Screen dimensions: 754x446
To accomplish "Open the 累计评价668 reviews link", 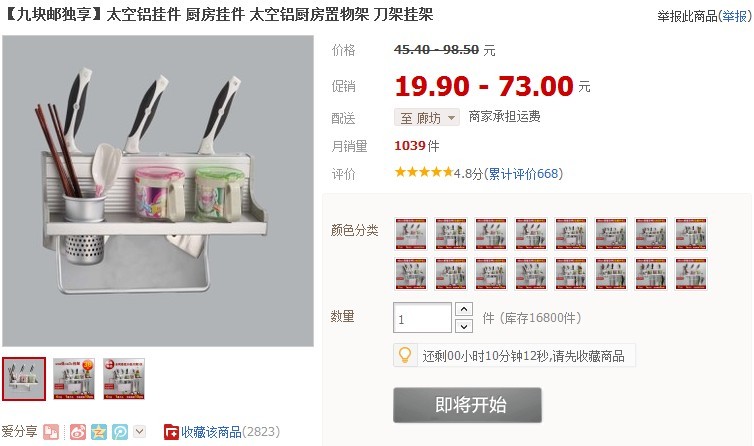I will [x=523, y=174].
